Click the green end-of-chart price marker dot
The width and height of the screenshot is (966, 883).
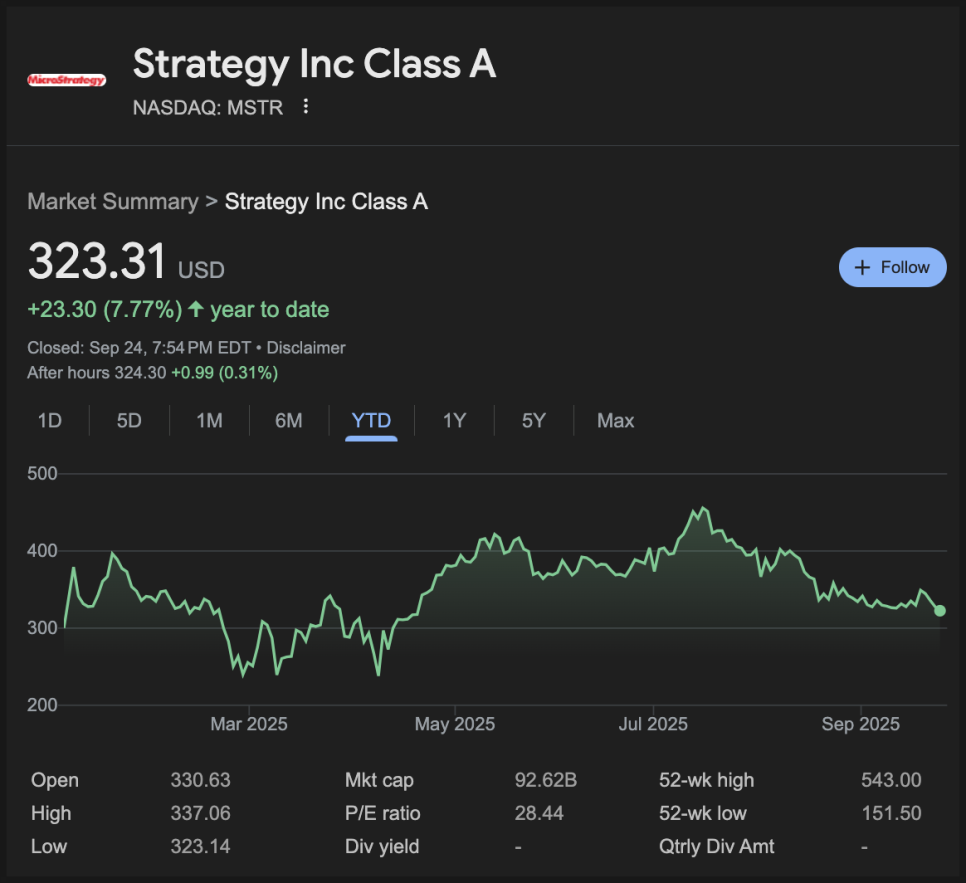coord(939,611)
